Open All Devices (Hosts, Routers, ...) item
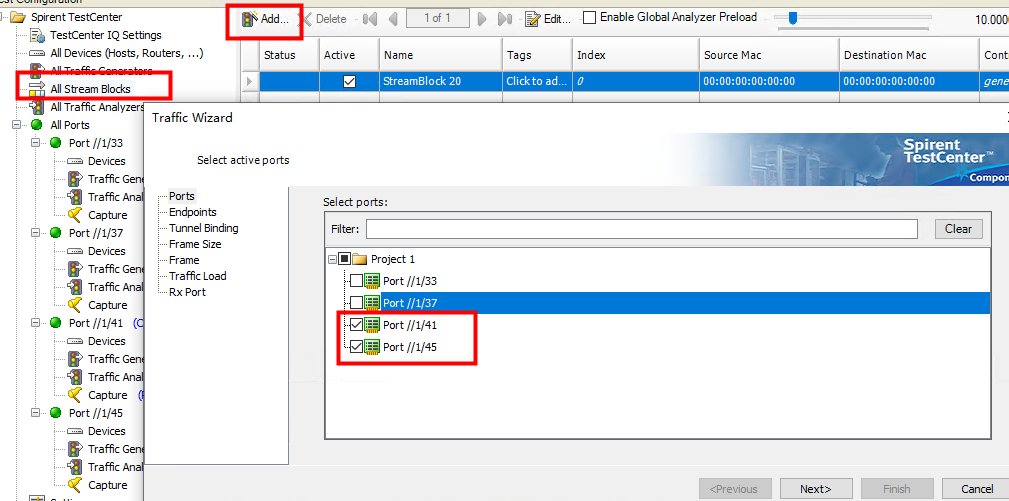The image size is (1009, 501). coord(127,53)
